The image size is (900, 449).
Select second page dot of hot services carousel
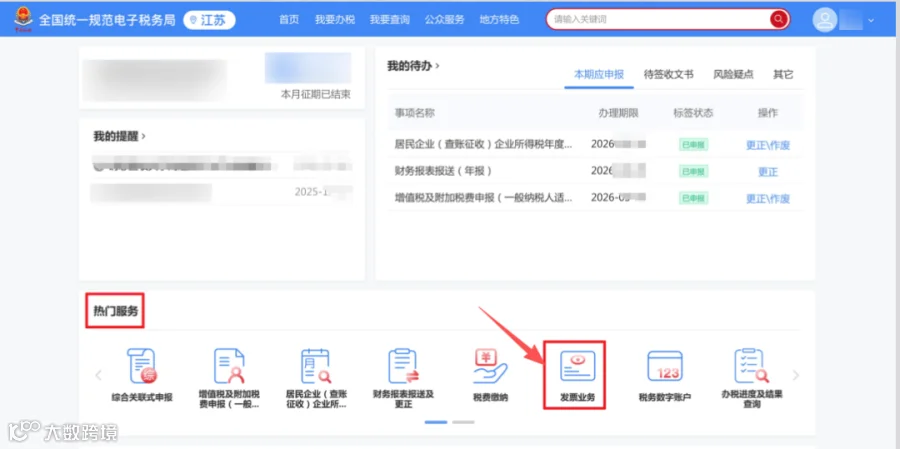(463, 422)
